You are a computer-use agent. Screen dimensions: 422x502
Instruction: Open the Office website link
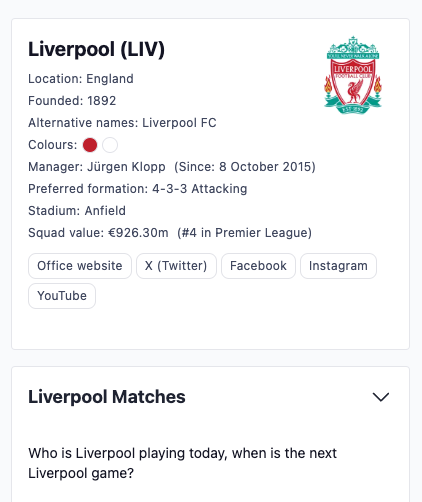(80, 266)
